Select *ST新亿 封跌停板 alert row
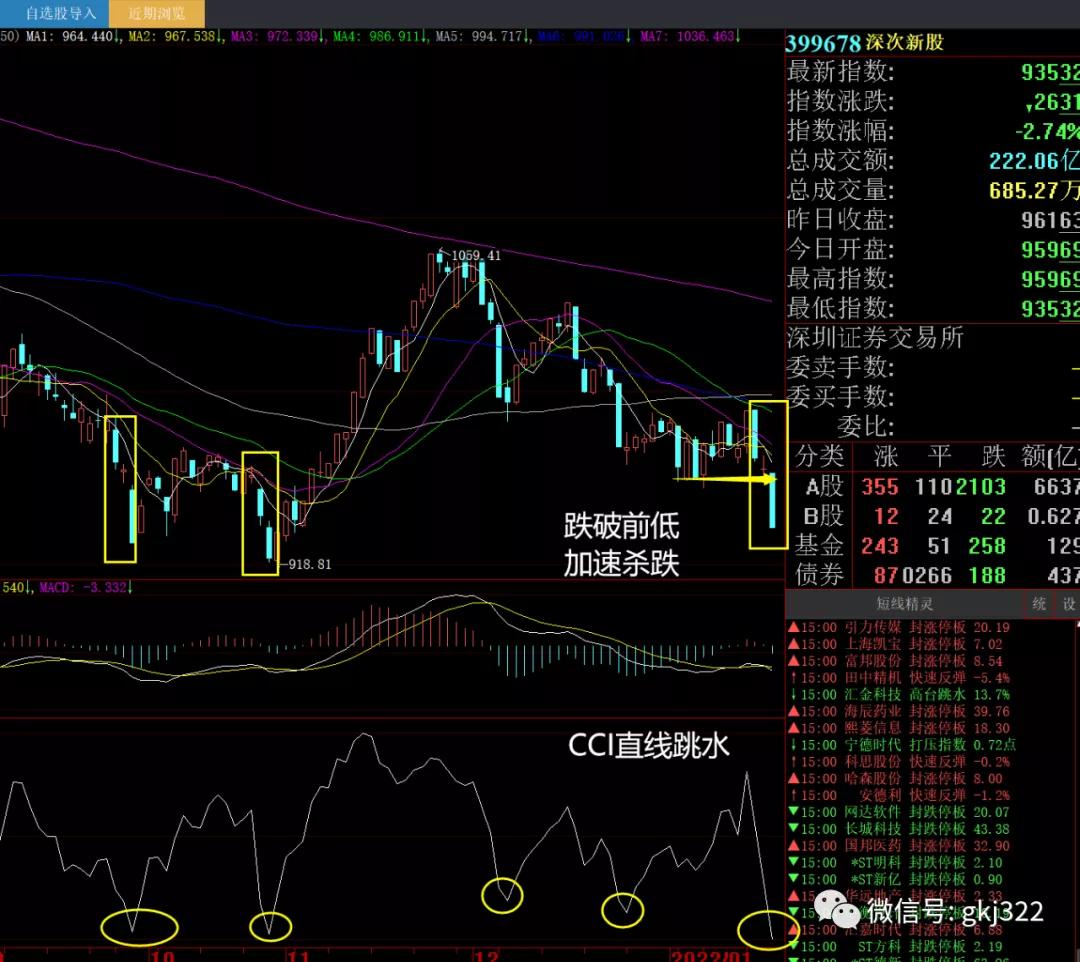 895,879
